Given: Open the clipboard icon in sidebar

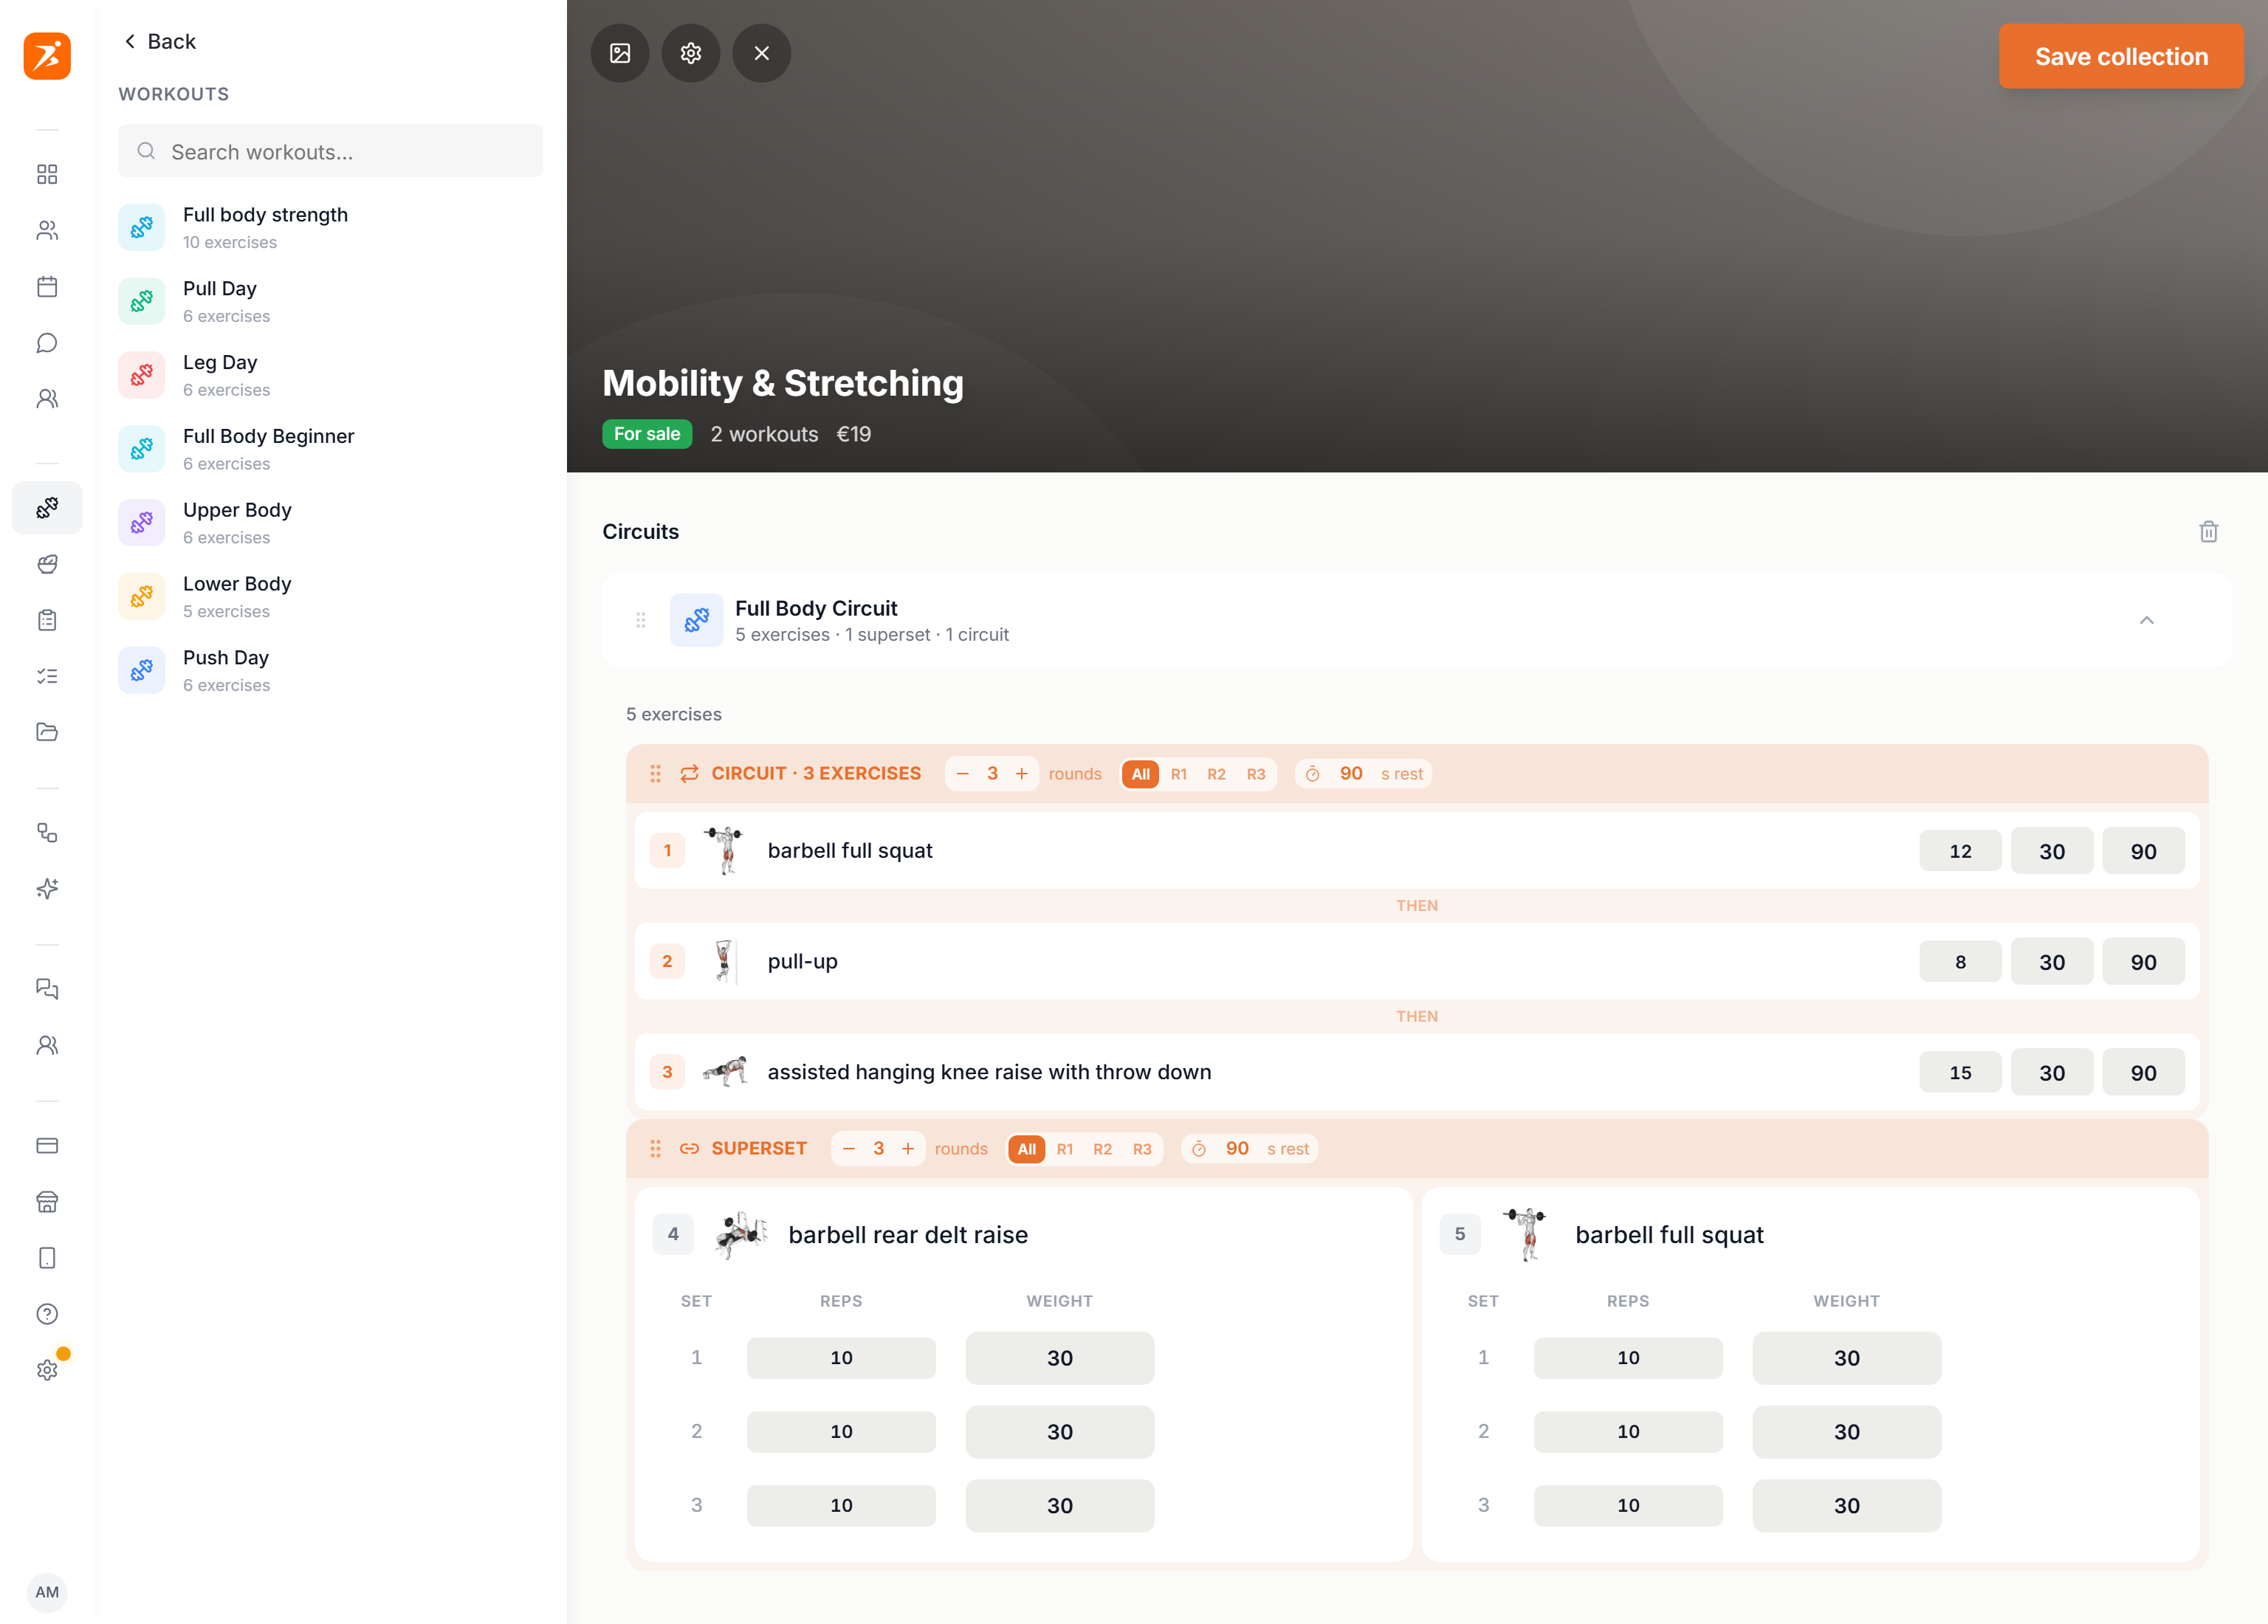Looking at the screenshot, I should pos(47,620).
